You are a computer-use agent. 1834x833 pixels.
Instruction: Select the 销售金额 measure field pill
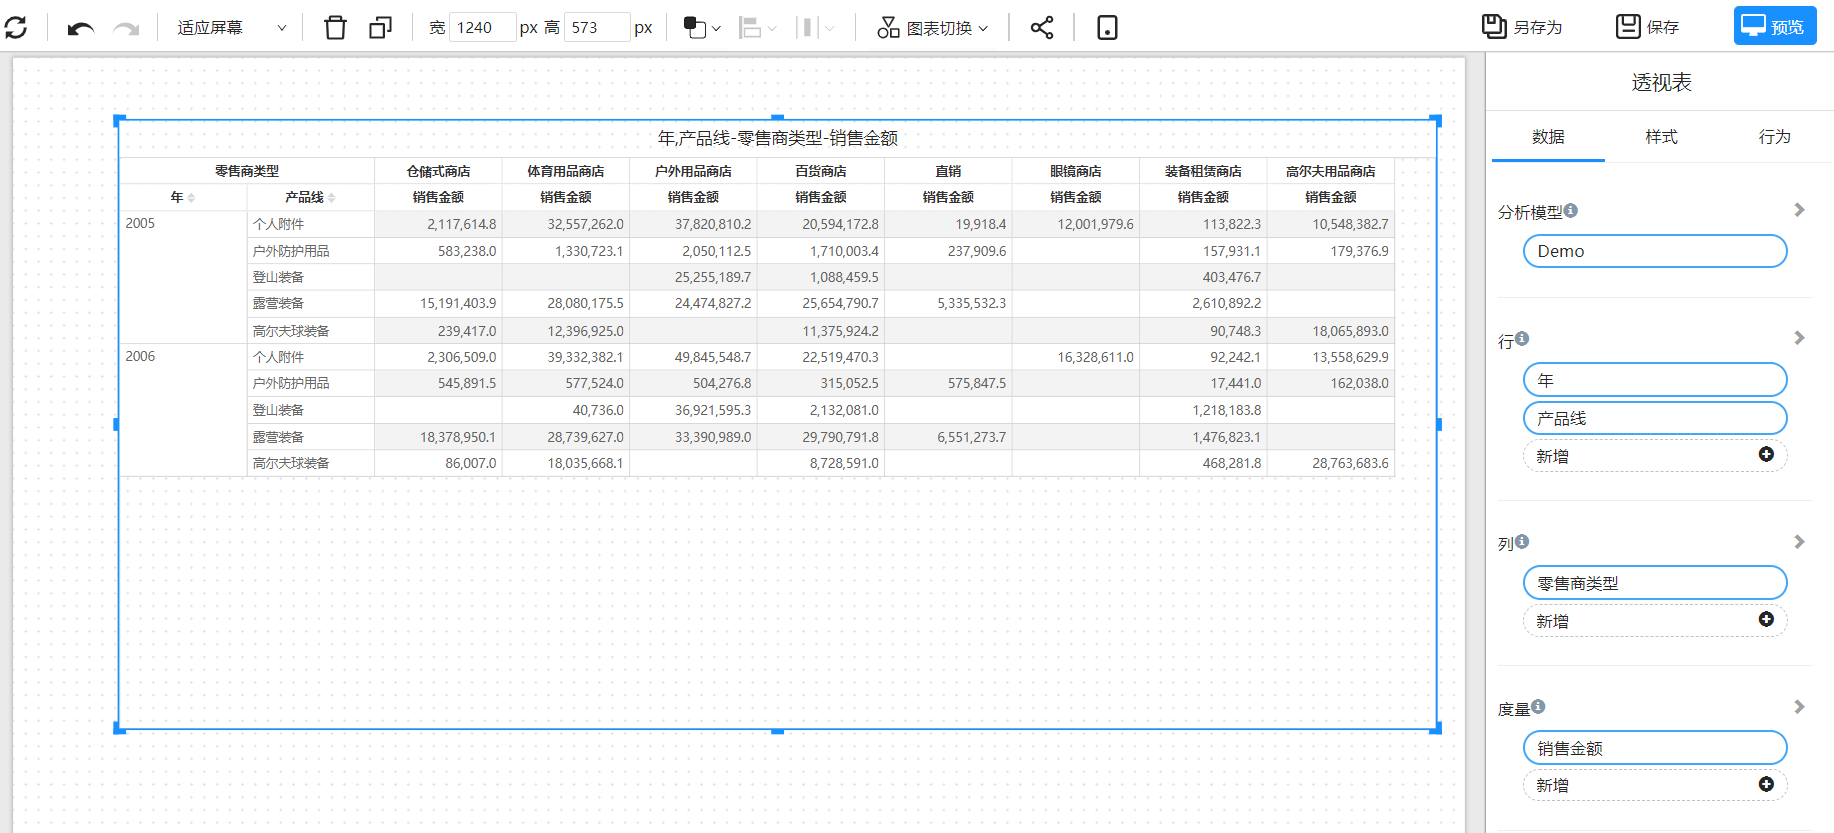(x=1655, y=748)
